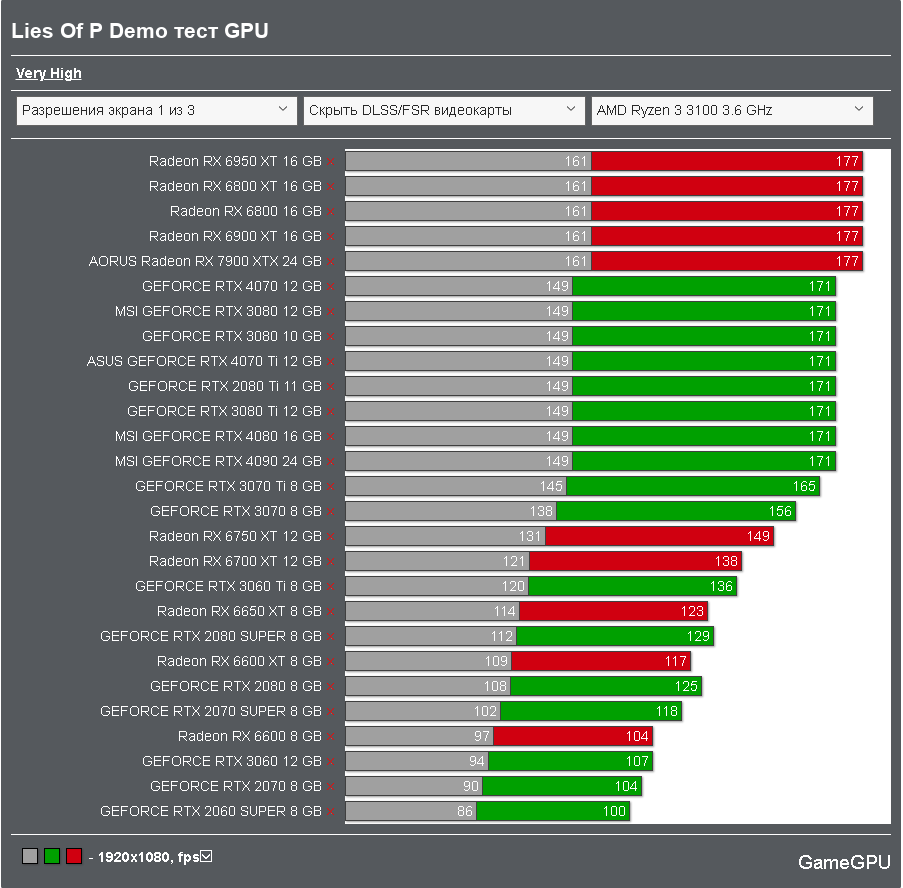Viewport: 903px width, 888px height.
Task: Remove Radeon RX 6950 XT row with red X
Action: point(331,162)
